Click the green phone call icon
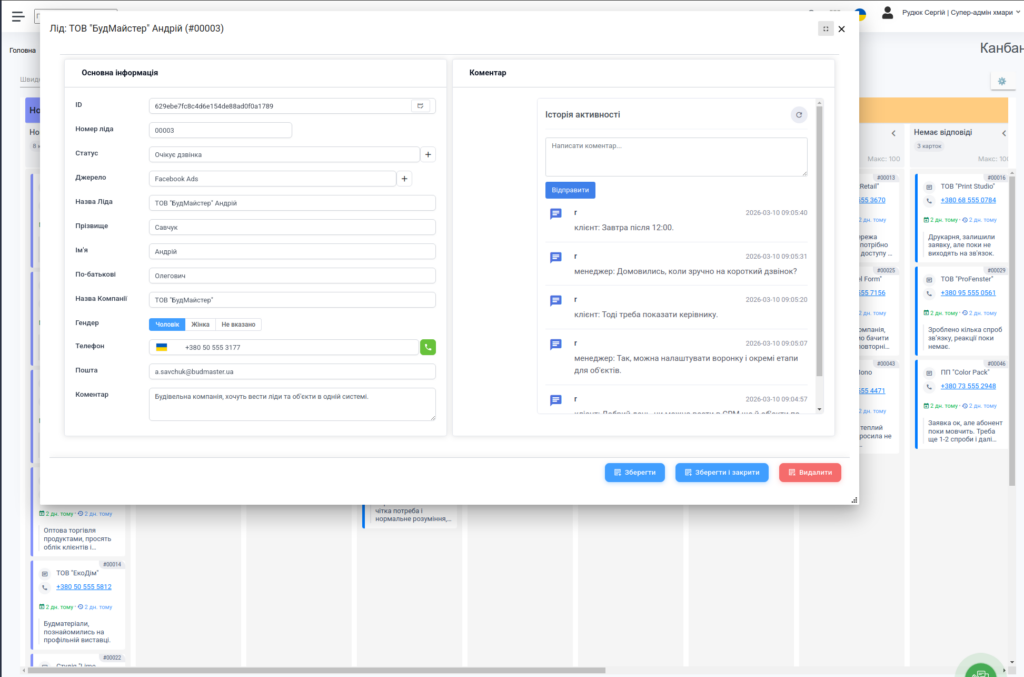 click(x=428, y=347)
